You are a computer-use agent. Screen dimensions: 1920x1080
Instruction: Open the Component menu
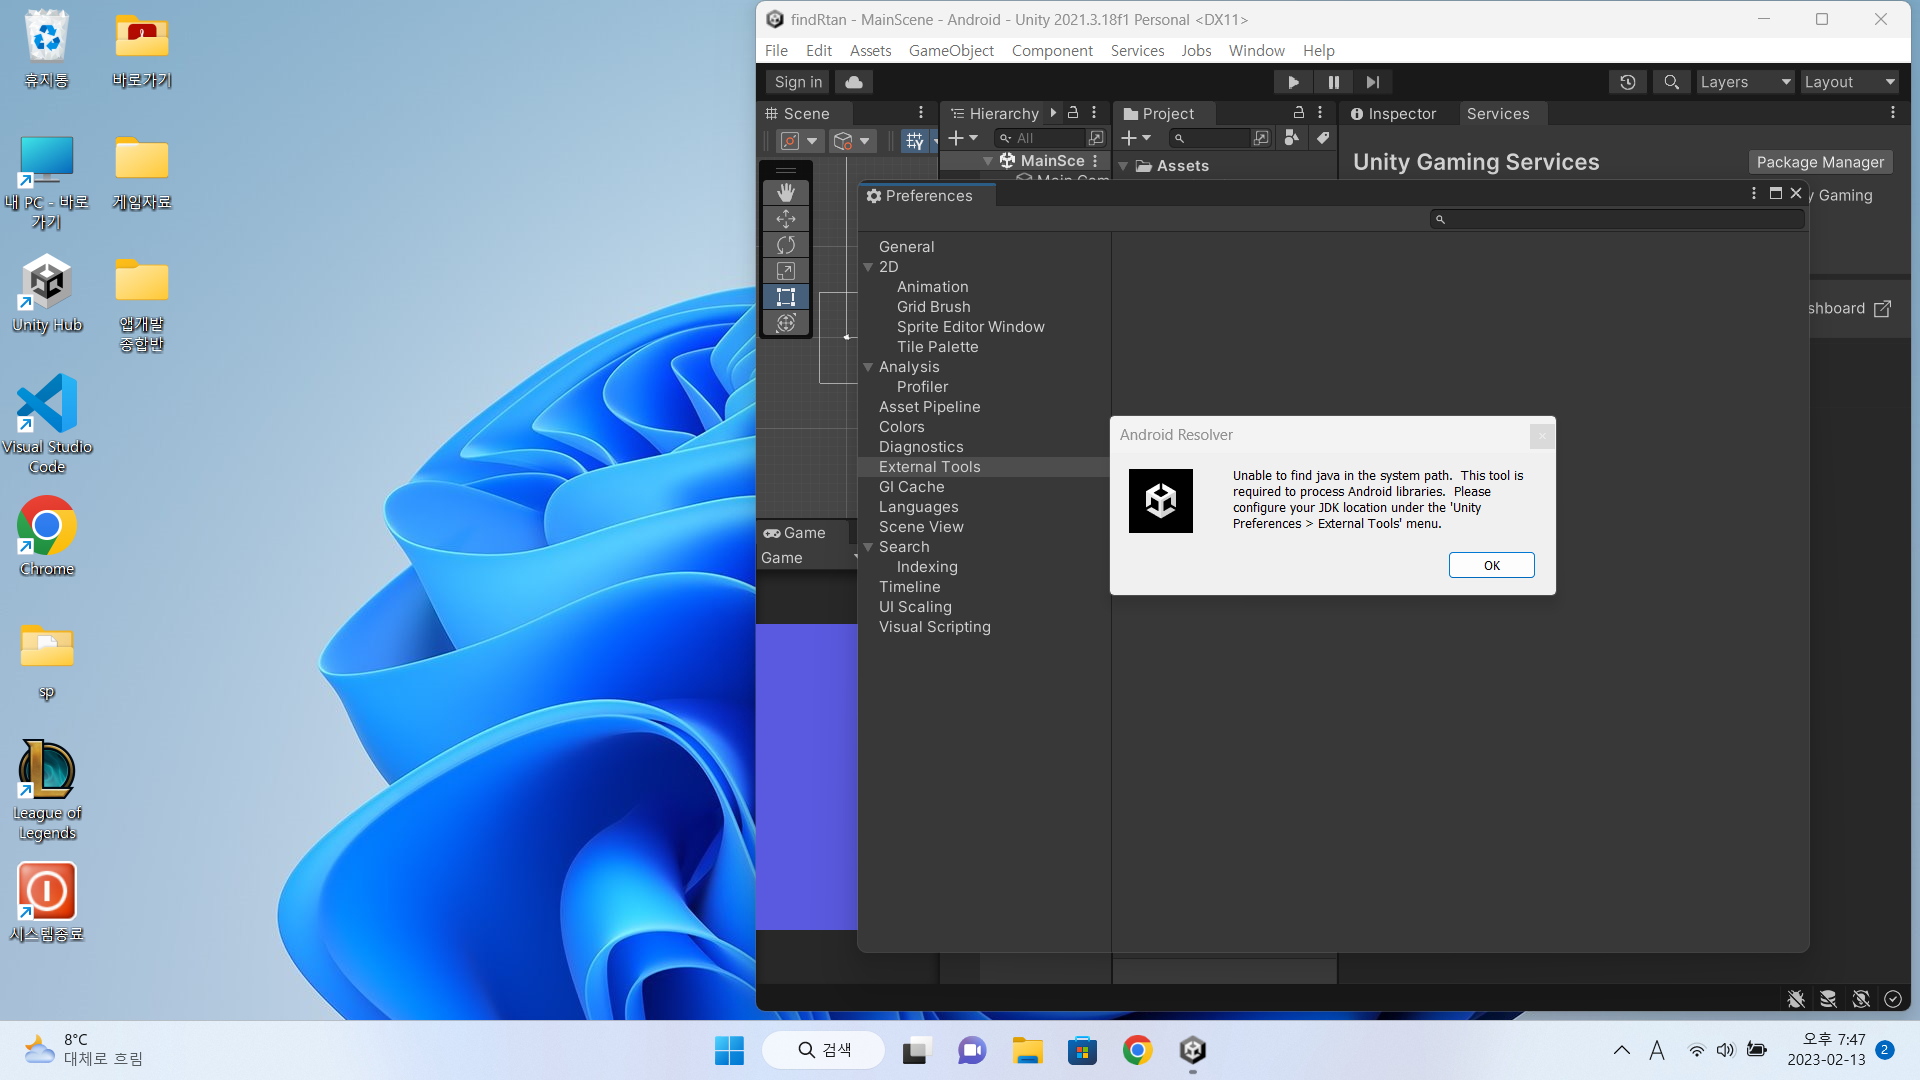(1052, 51)
